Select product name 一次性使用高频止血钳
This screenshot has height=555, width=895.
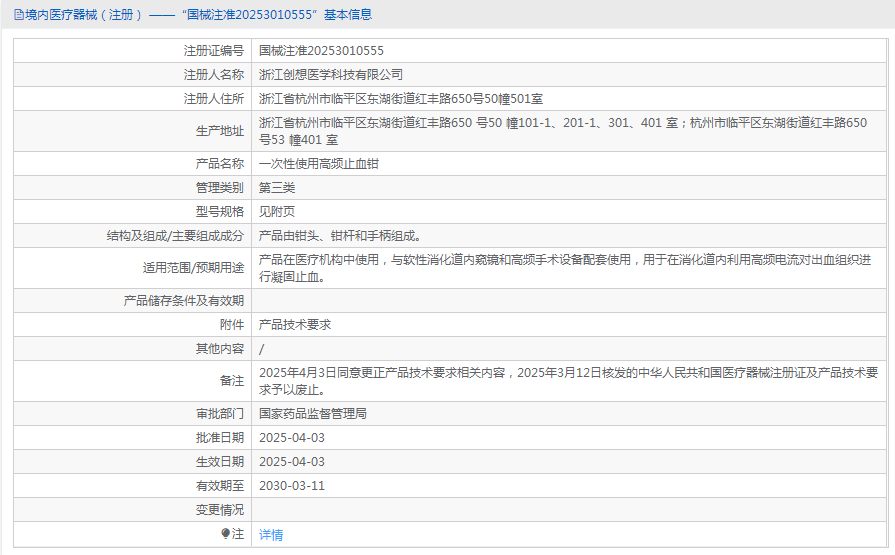coord(319,164)
